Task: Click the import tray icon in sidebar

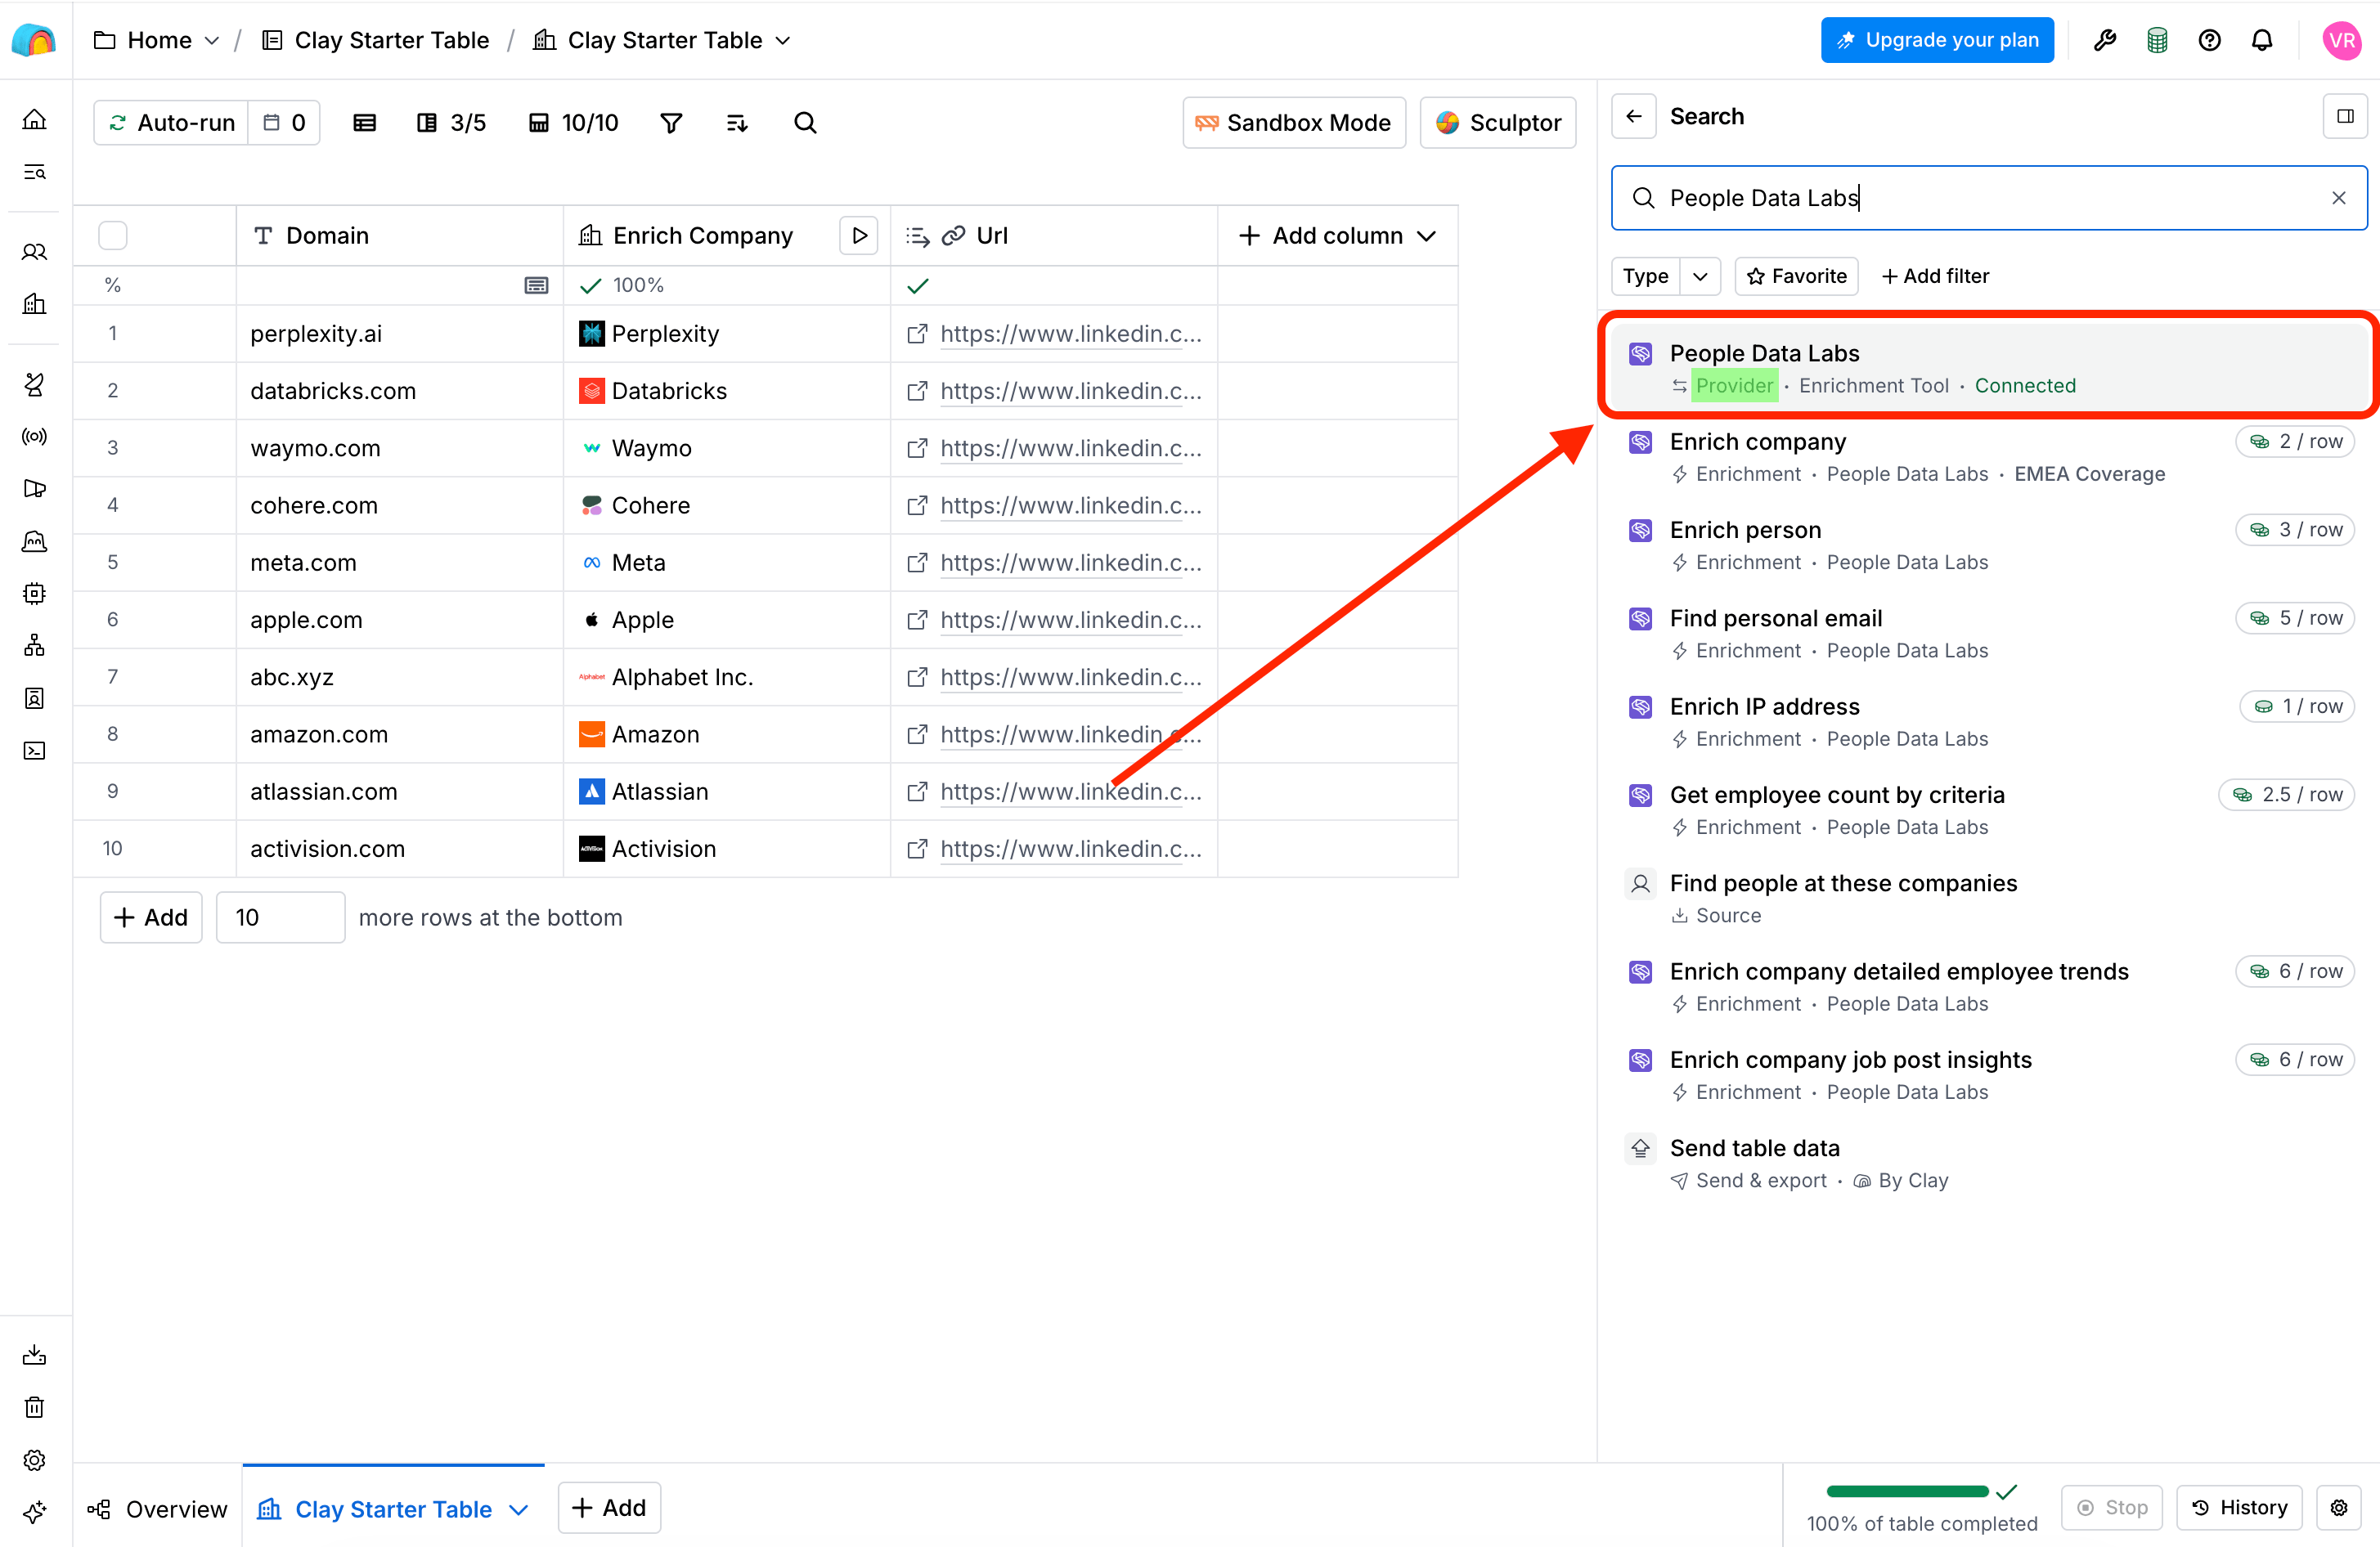Action: (34, 1355)
